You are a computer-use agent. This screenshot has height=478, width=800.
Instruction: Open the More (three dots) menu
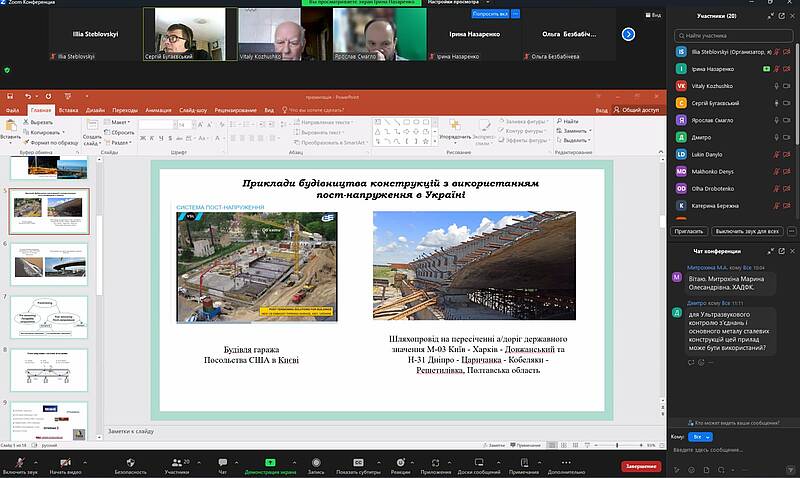[x=566, y=462]
